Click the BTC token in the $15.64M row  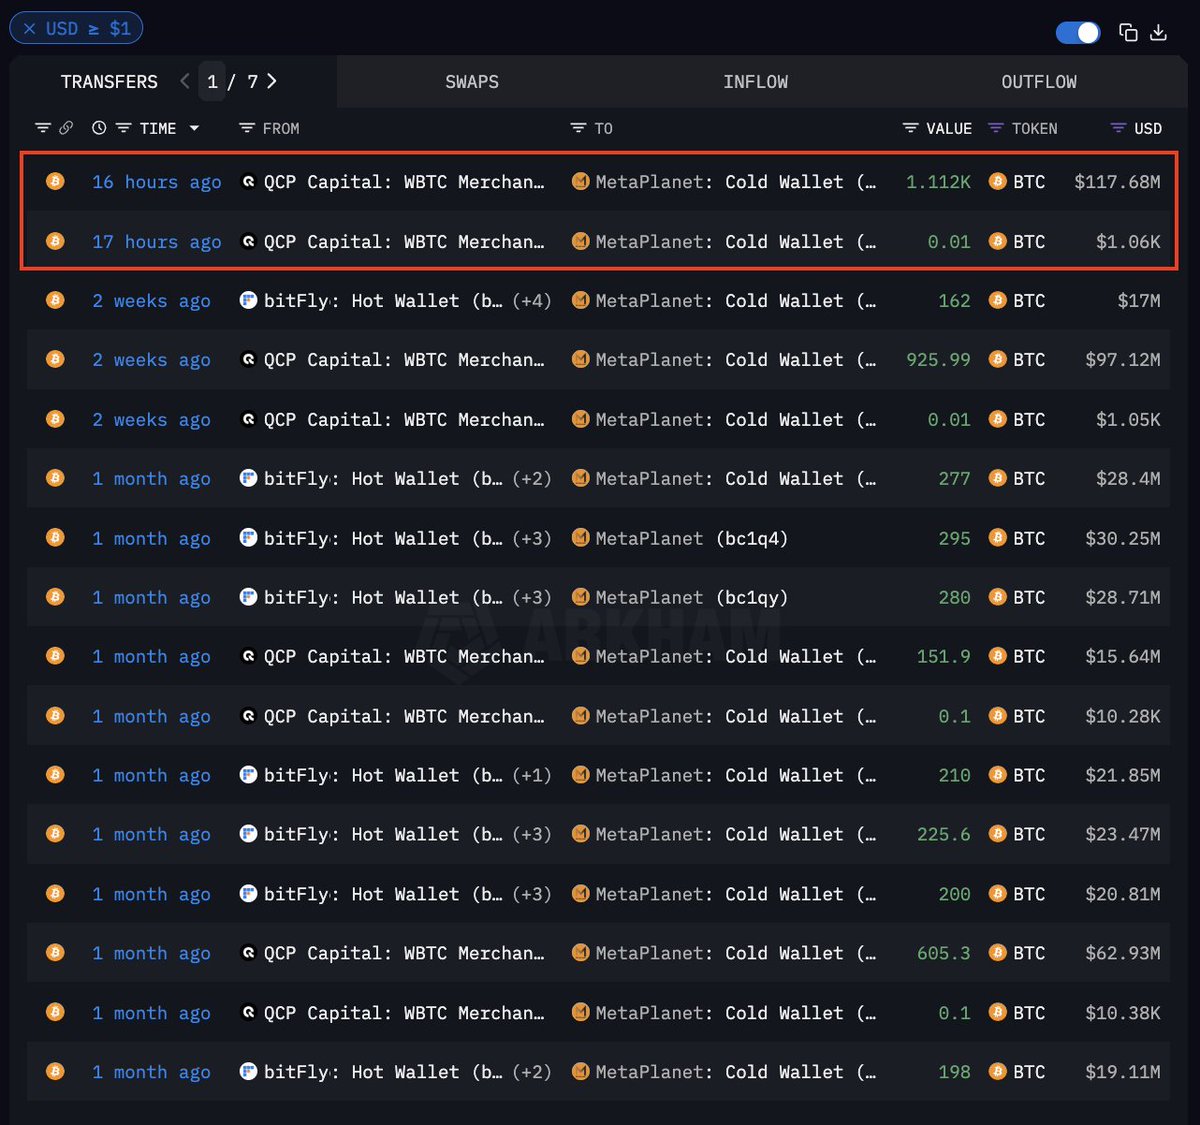tap(1017, 656)
